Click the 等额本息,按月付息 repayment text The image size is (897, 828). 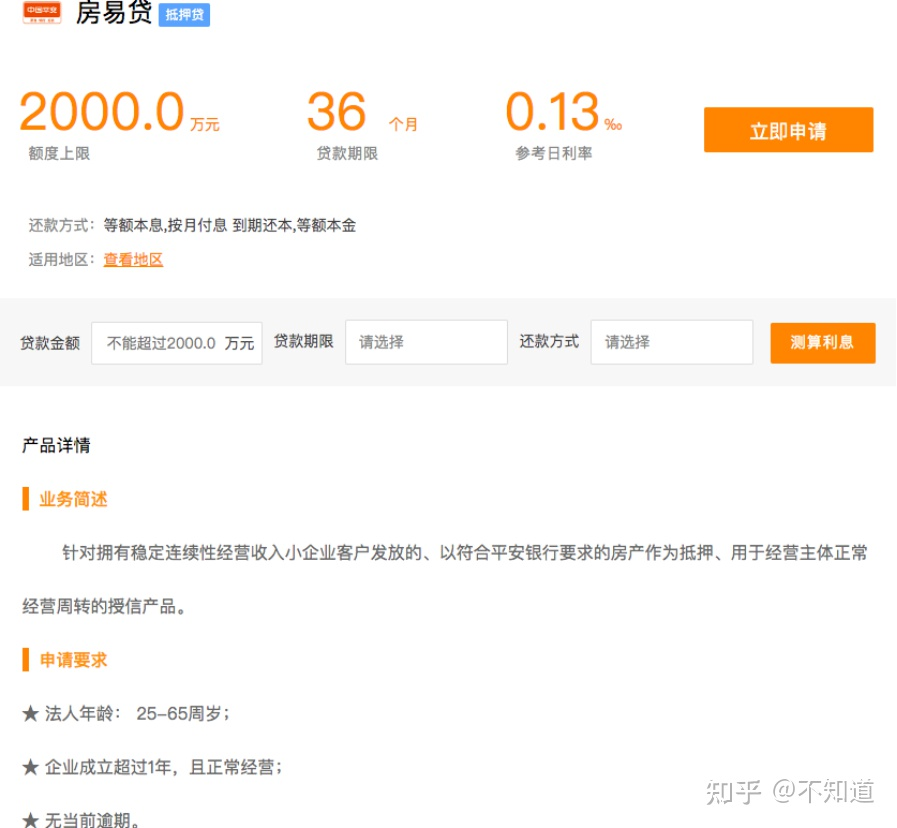(165, 225)
